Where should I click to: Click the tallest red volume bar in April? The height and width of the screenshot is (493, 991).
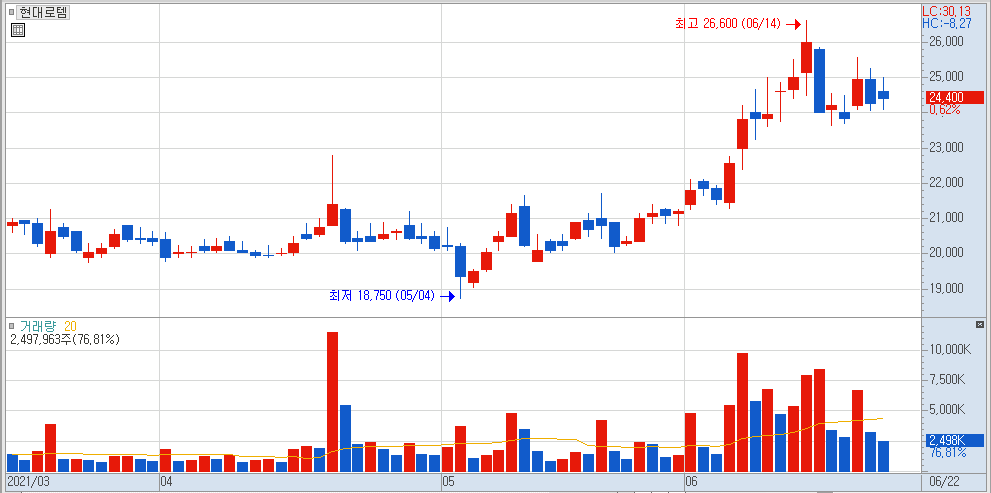(x=332, y=402)
